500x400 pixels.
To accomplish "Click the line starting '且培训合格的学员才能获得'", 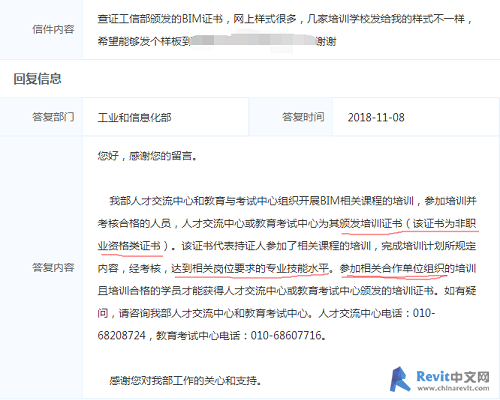I will 287,291.
